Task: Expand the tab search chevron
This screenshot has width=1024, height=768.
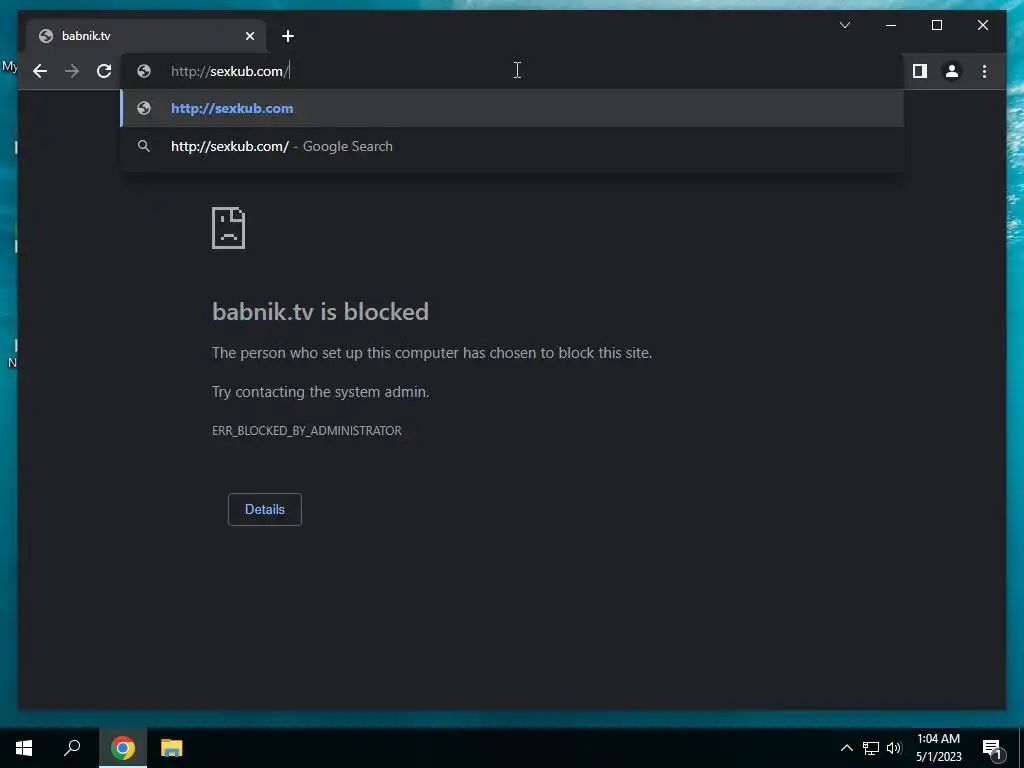Action: (844, 25)
